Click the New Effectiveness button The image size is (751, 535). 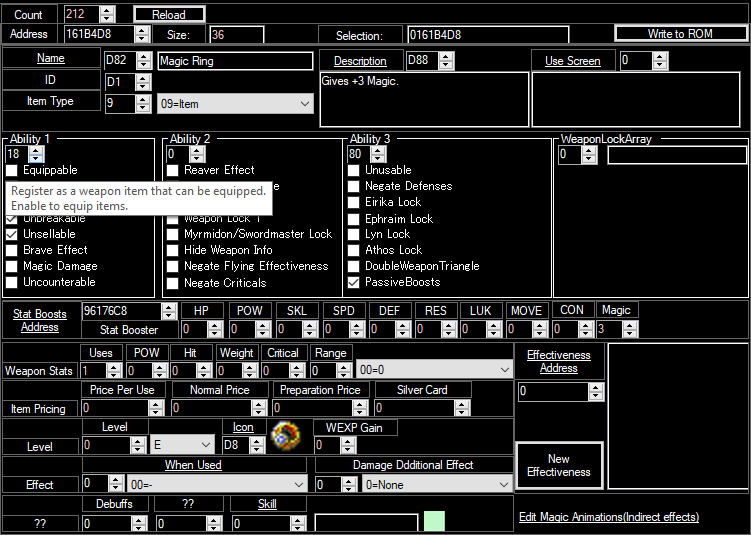558,465
